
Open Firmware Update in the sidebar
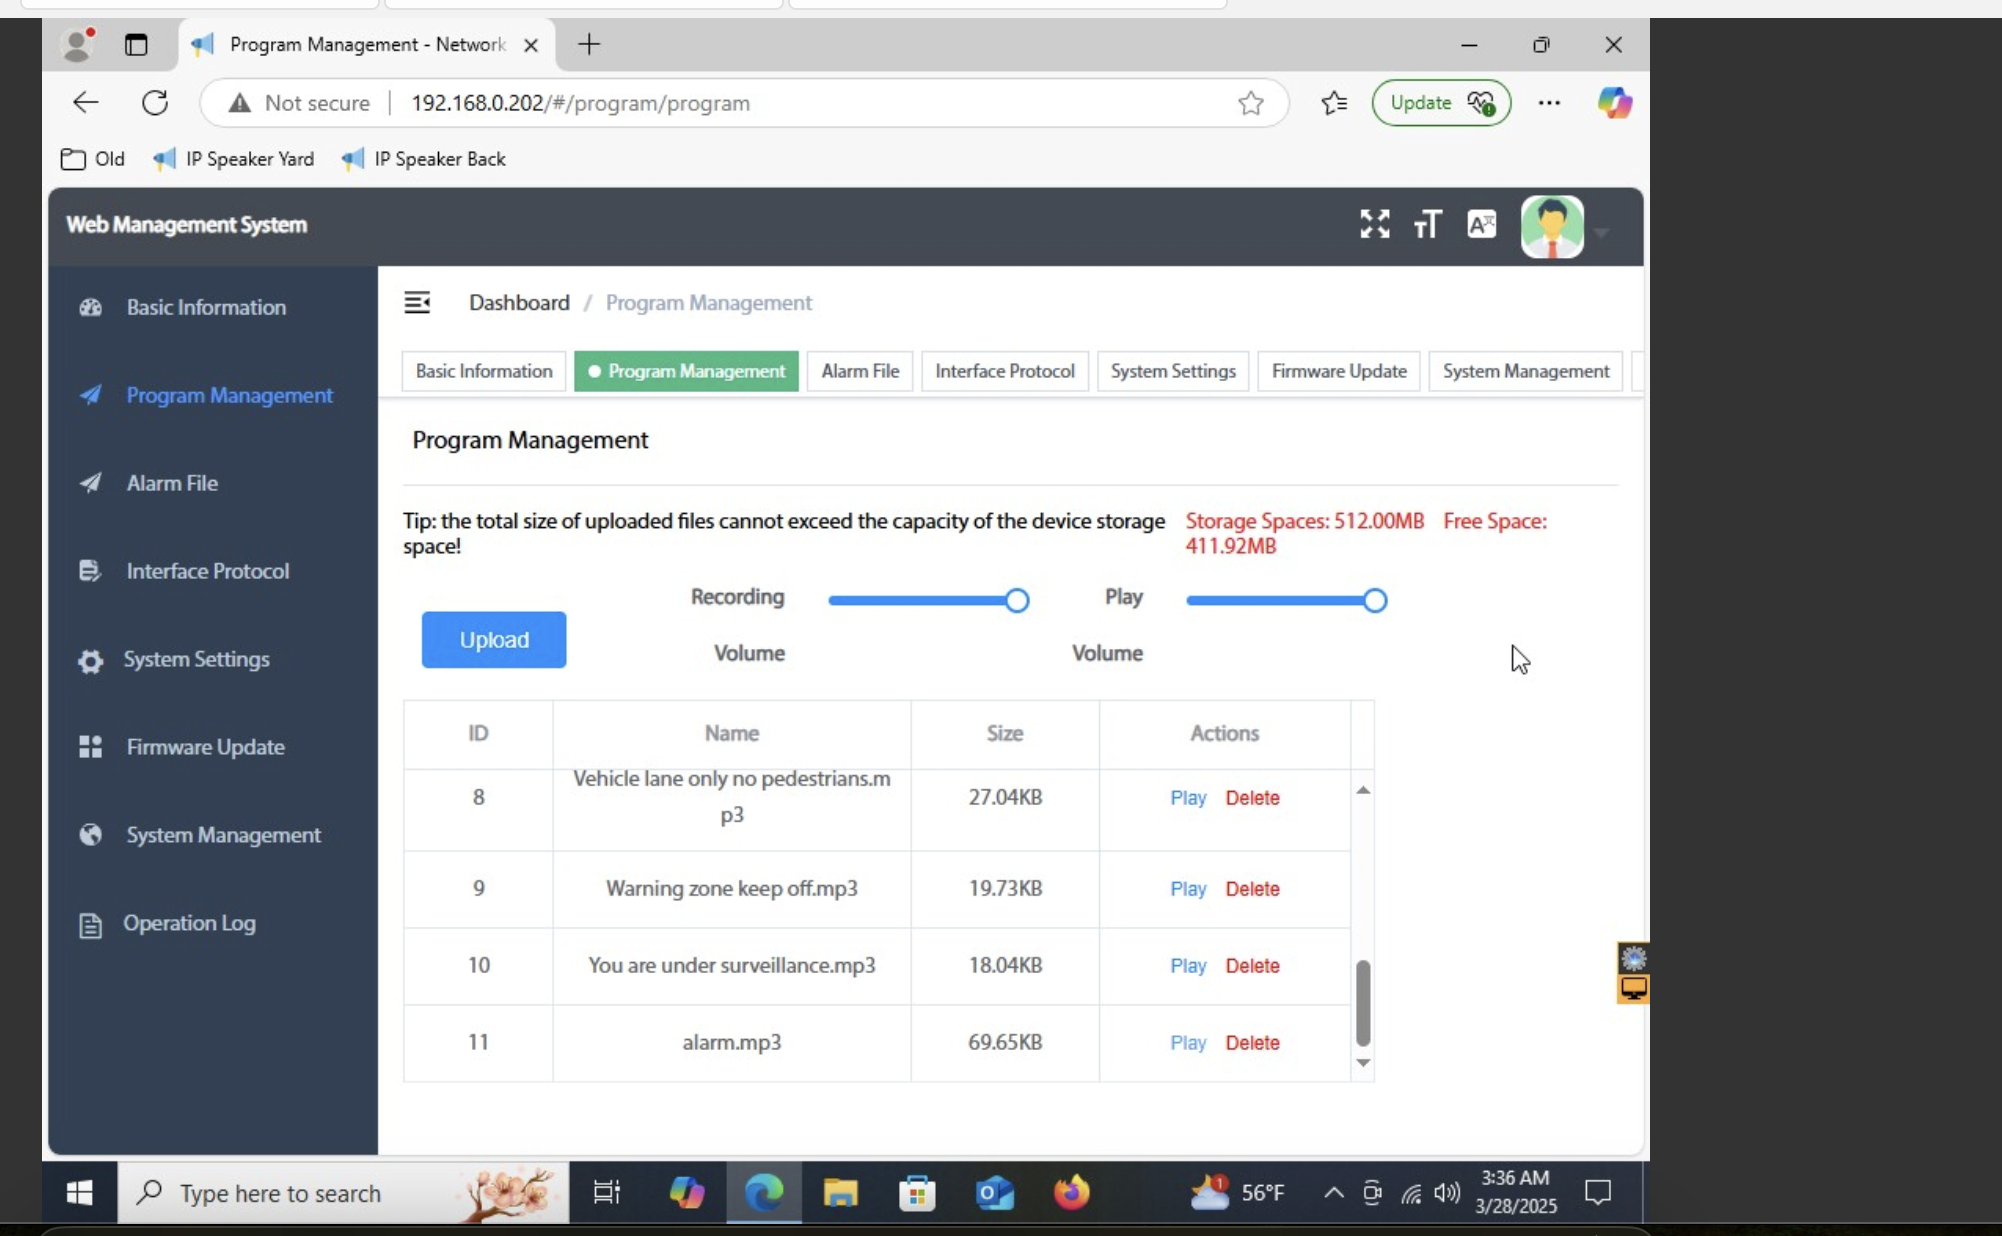[x=205, y=747]
